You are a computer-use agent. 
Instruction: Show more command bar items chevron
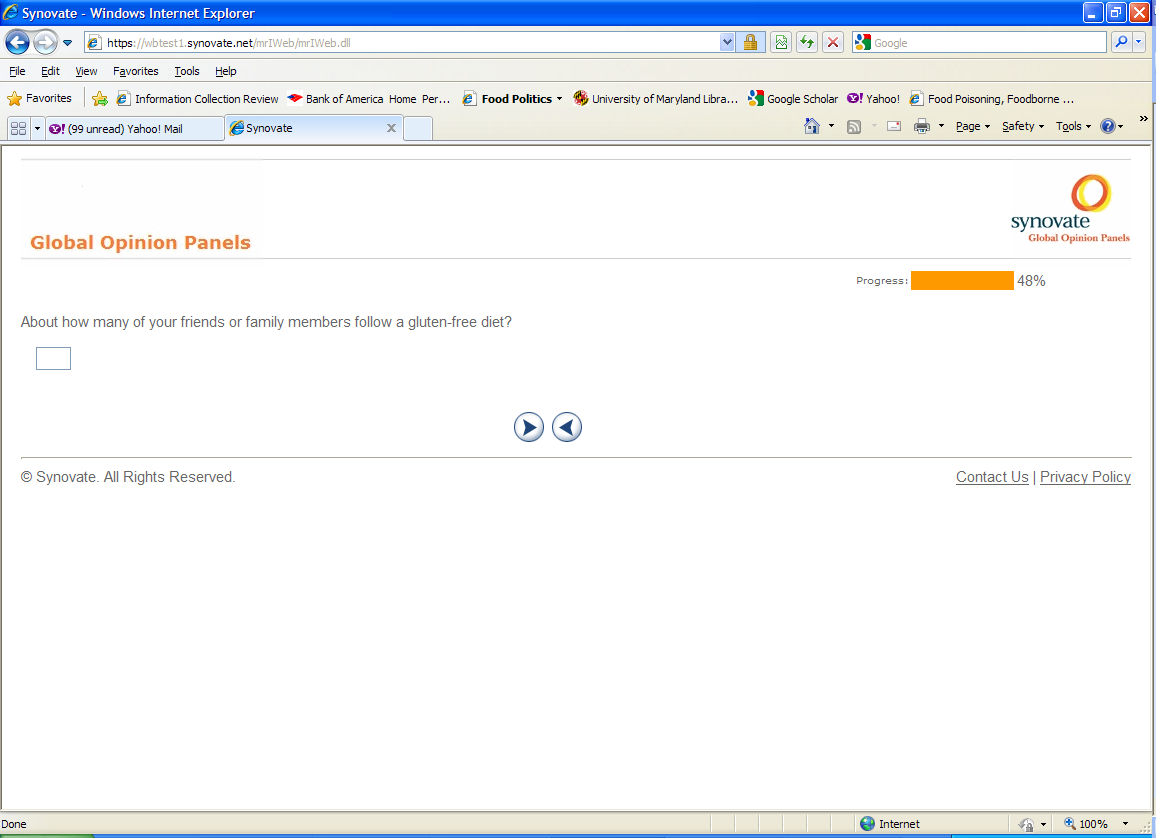tap(1143, 119)
